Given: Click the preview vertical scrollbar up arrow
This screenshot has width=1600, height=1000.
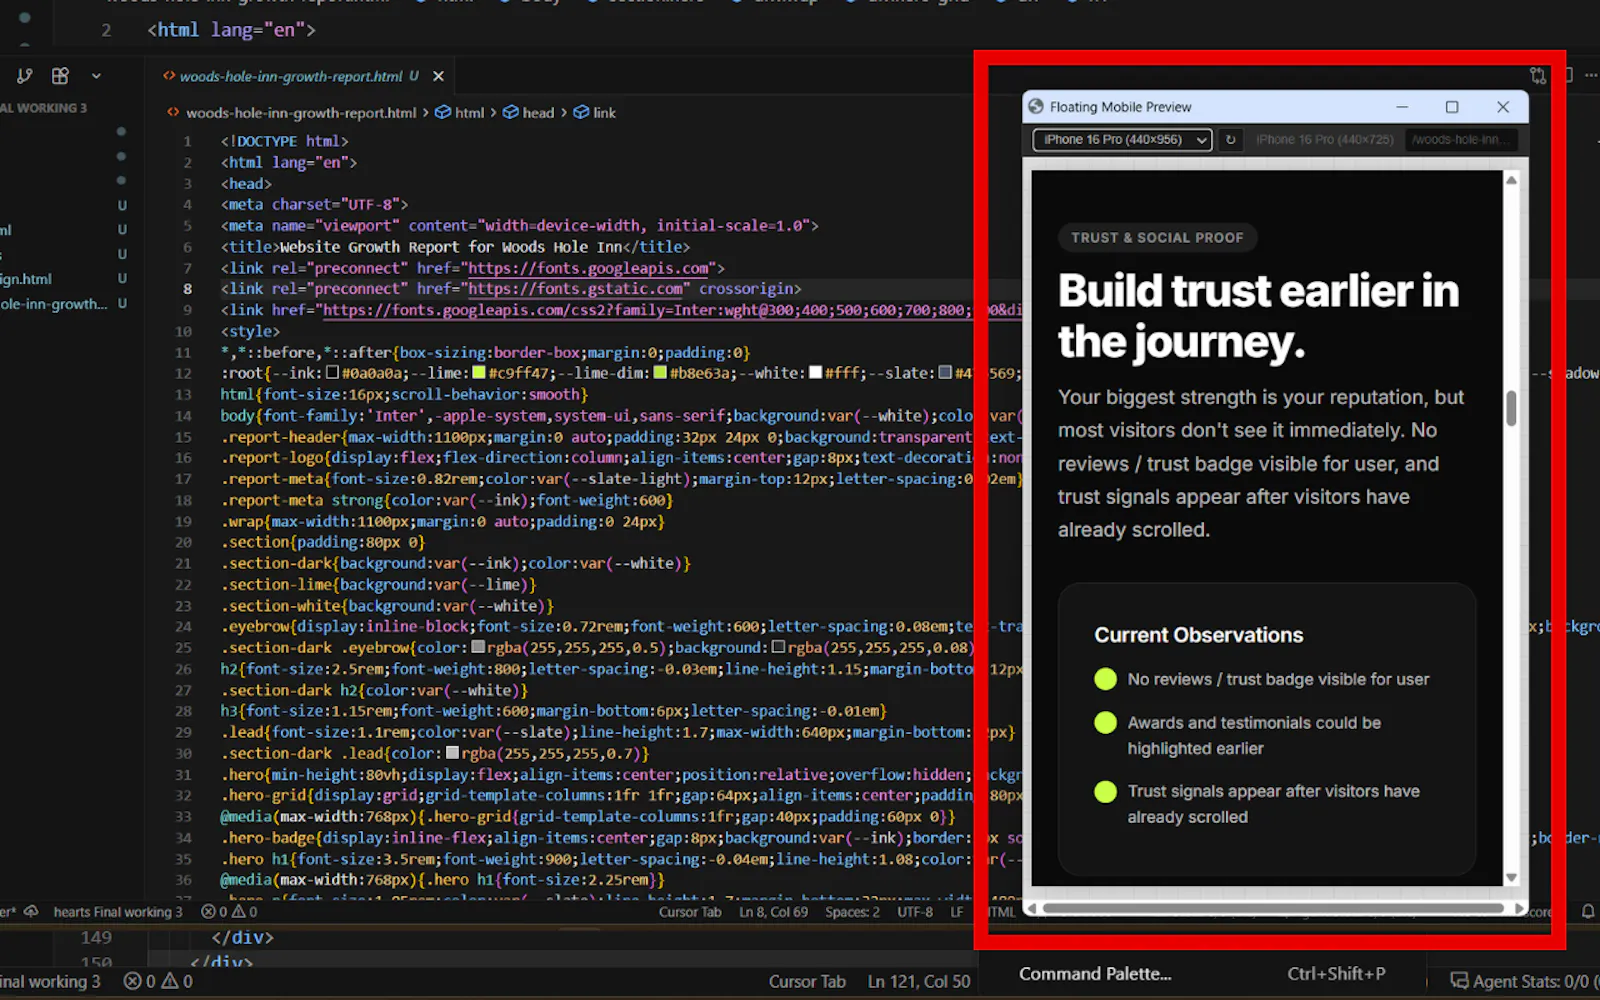Looking at the screenshot, I should point(1512,180).
